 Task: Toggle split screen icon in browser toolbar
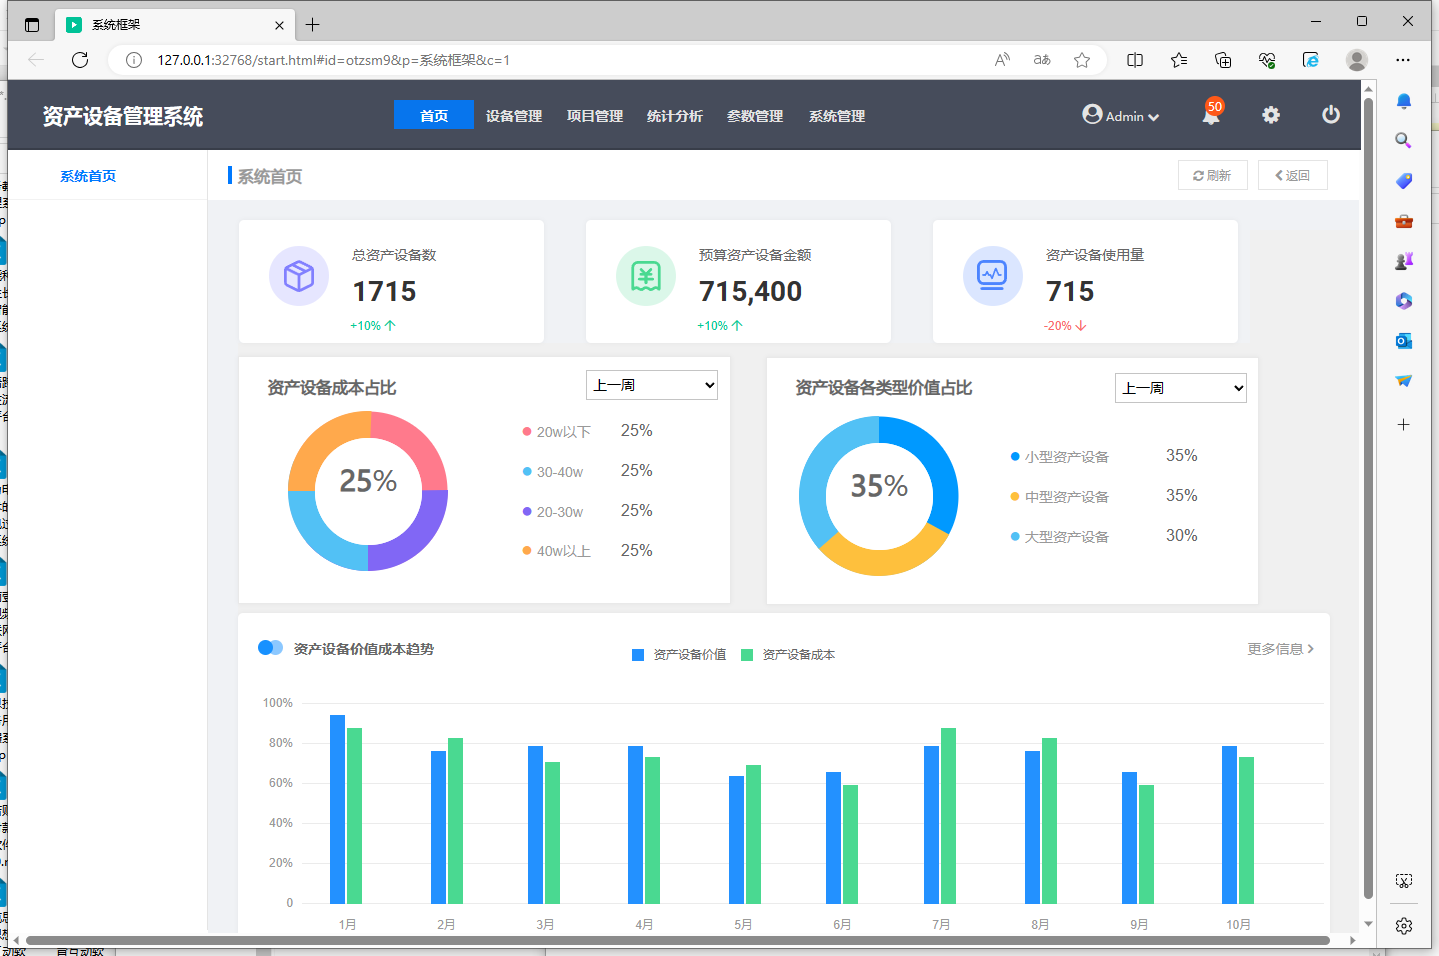pyautogui.click(x=1135, y=60)
